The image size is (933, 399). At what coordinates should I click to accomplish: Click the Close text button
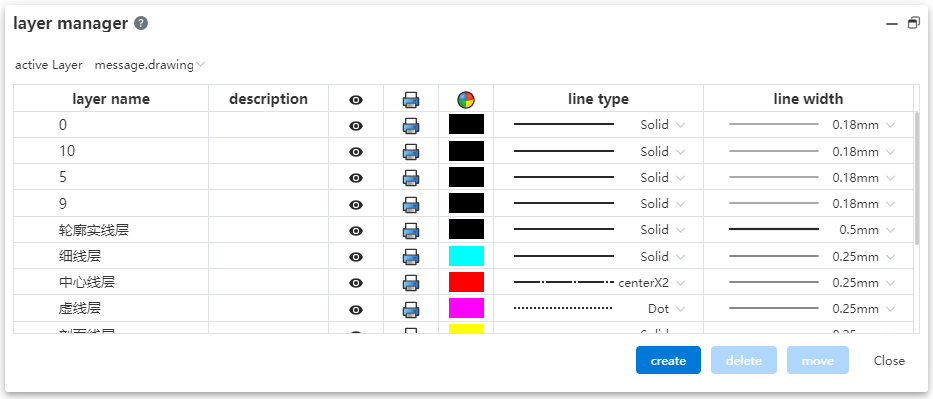tap(889, 360)
